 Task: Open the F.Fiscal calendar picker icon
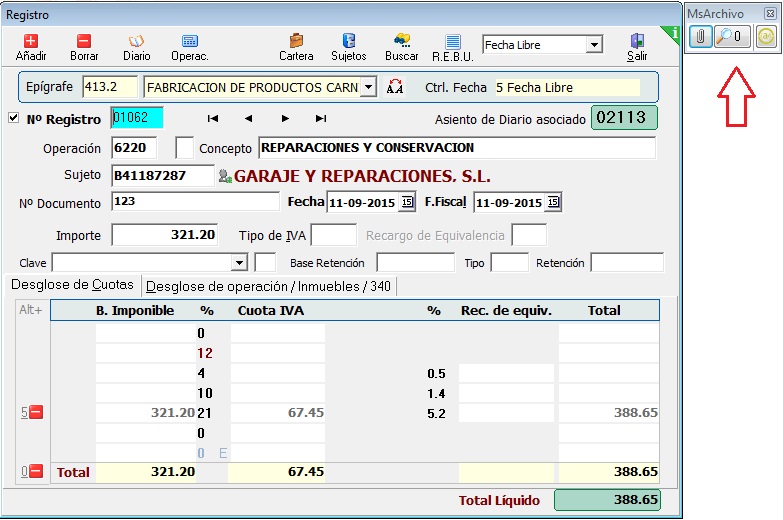(553, 202)
